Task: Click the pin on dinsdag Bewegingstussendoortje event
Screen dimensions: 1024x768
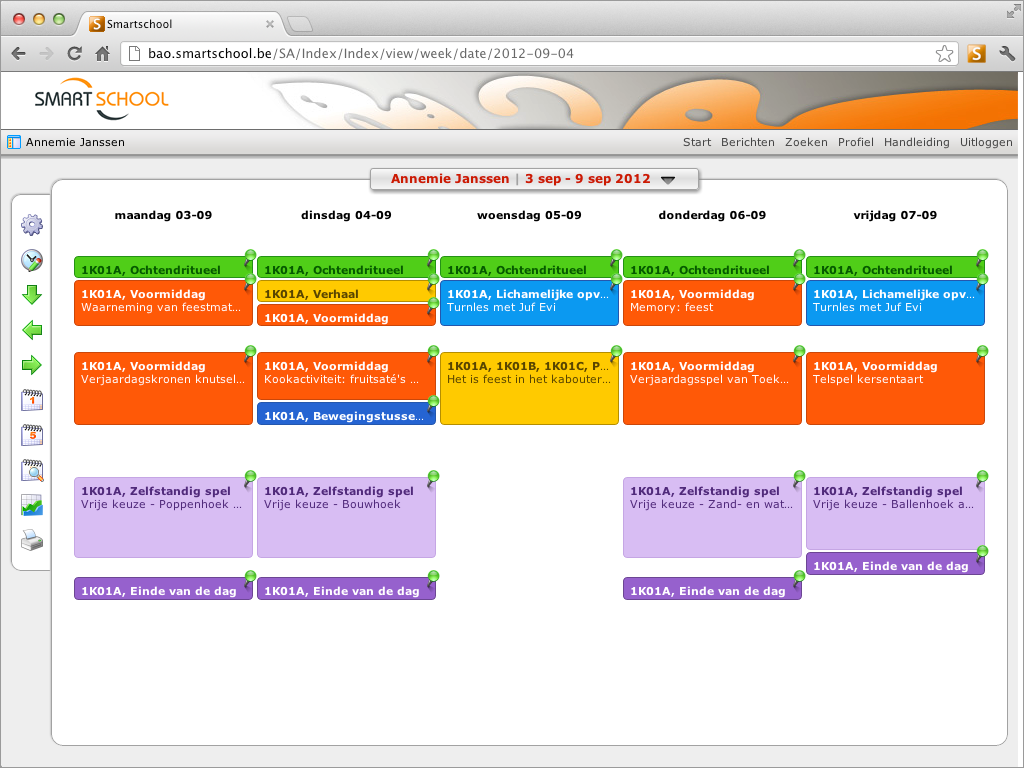Action: point(432,402)
